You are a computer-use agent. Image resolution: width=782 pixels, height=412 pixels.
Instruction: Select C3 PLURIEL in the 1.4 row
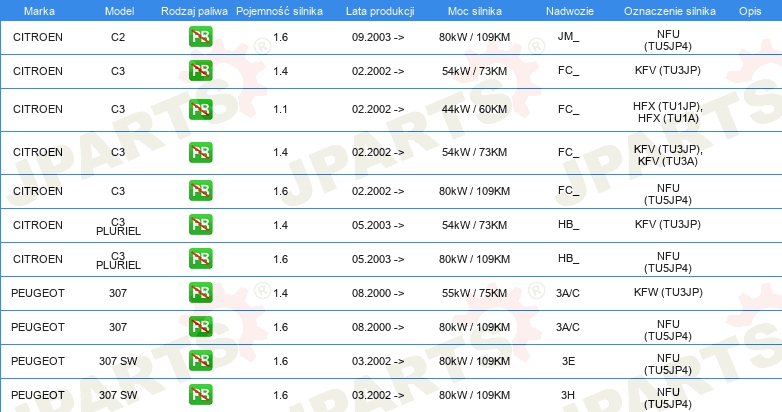[x=118, y=227]
